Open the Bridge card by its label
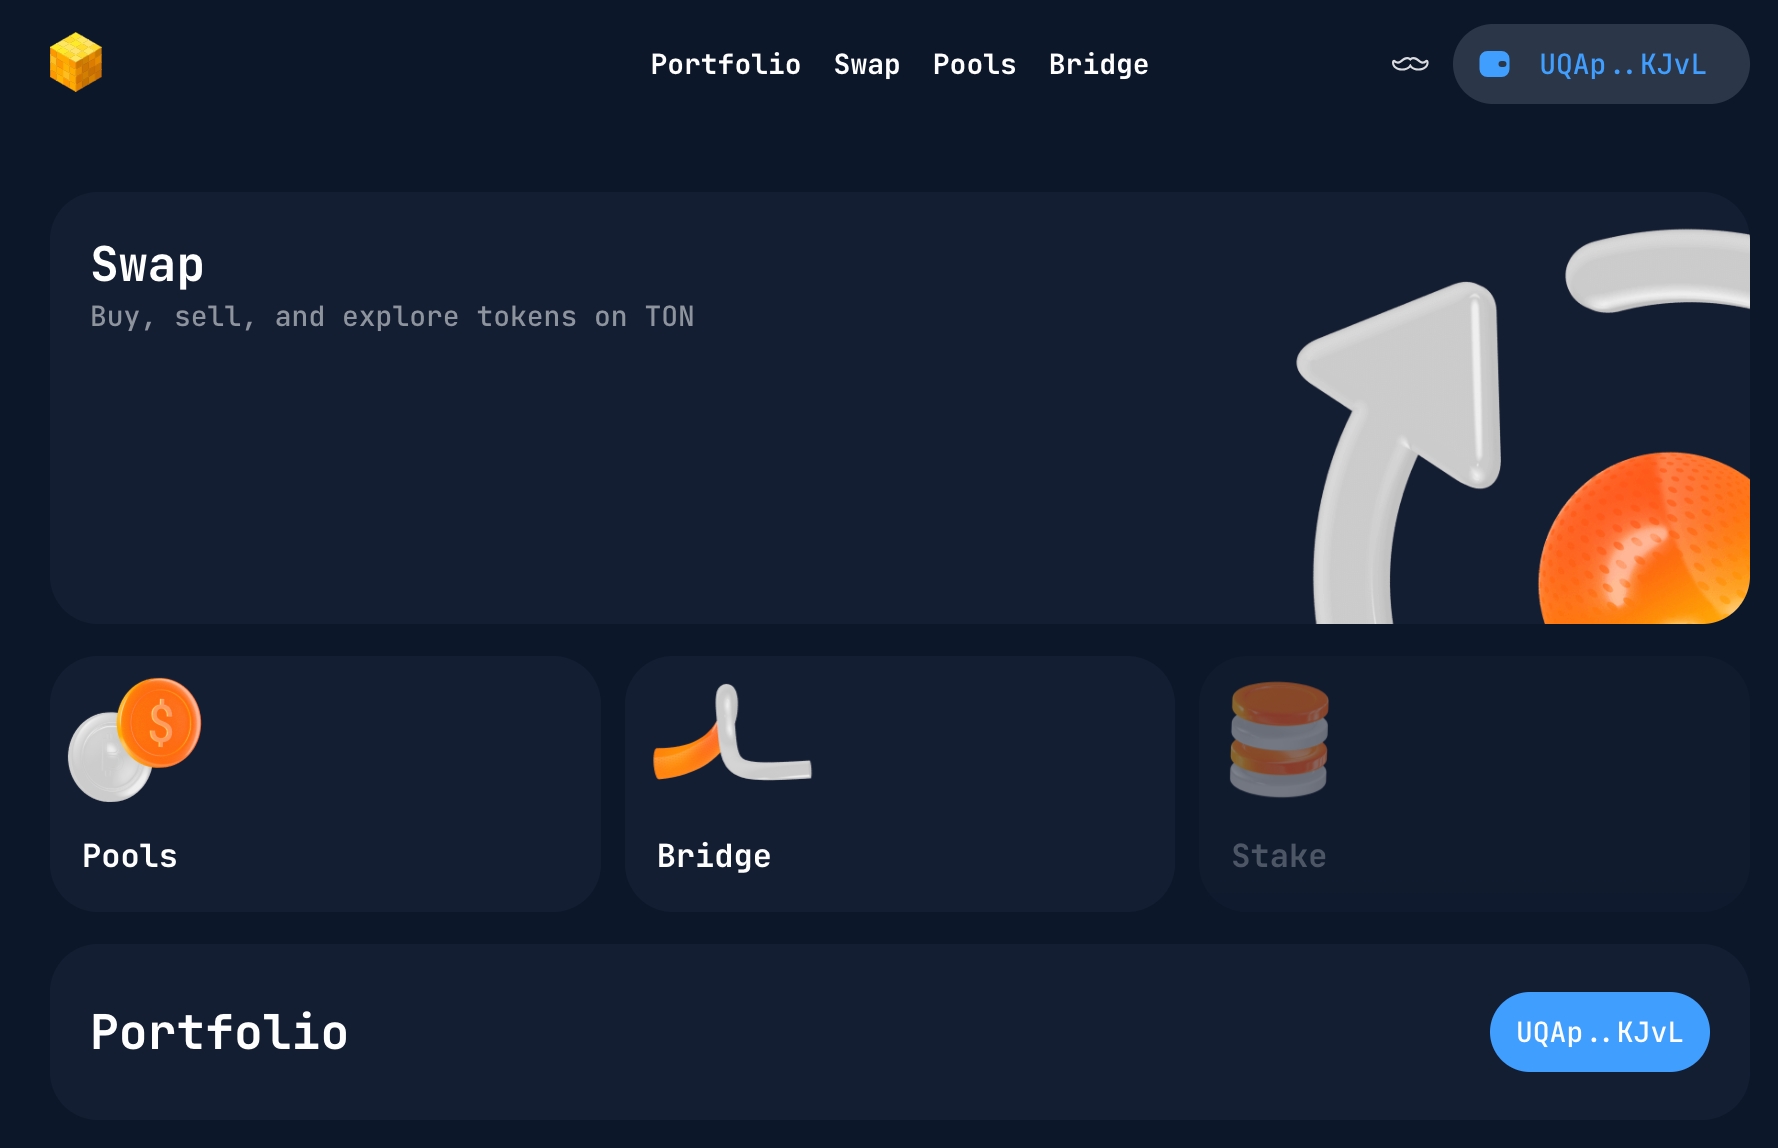Screen dimensions: 1778x1148 pyautogui.click(x=713, y=856)
